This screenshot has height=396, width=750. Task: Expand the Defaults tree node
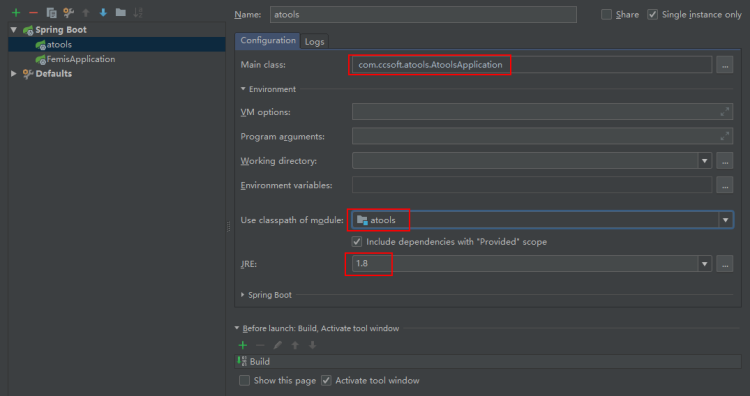[x=13, y=74]
